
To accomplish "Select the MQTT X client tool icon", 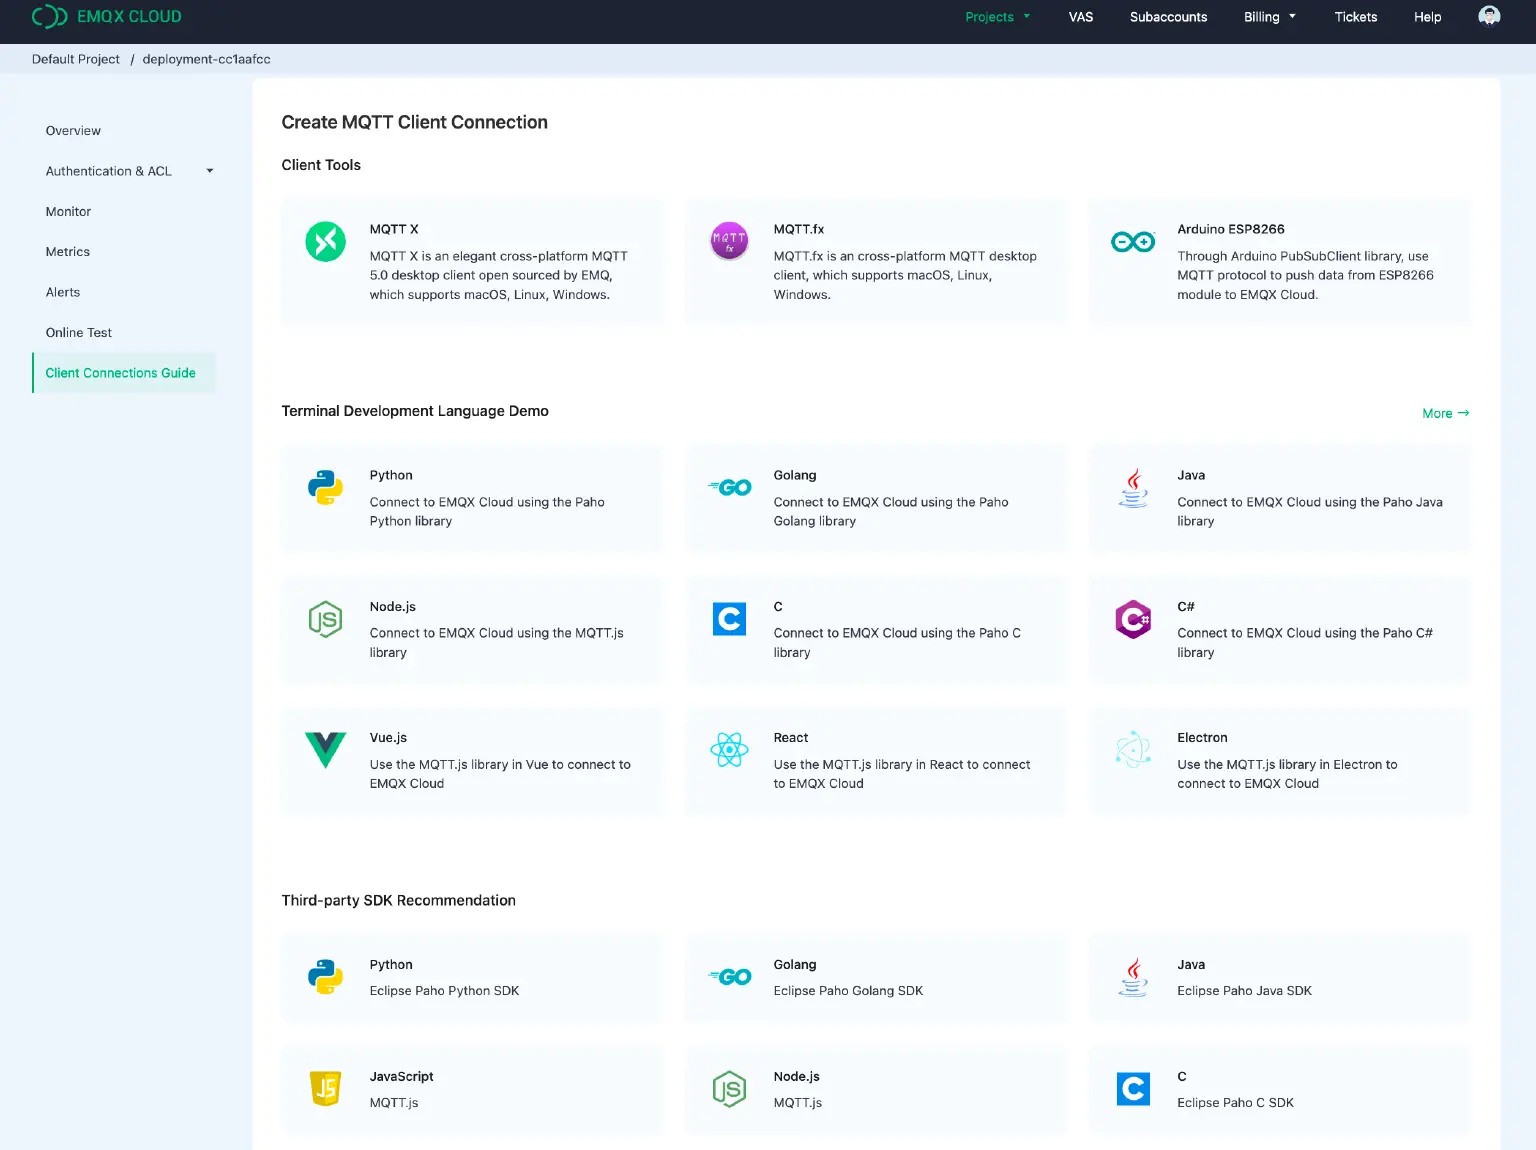I will tap(325, 241).
